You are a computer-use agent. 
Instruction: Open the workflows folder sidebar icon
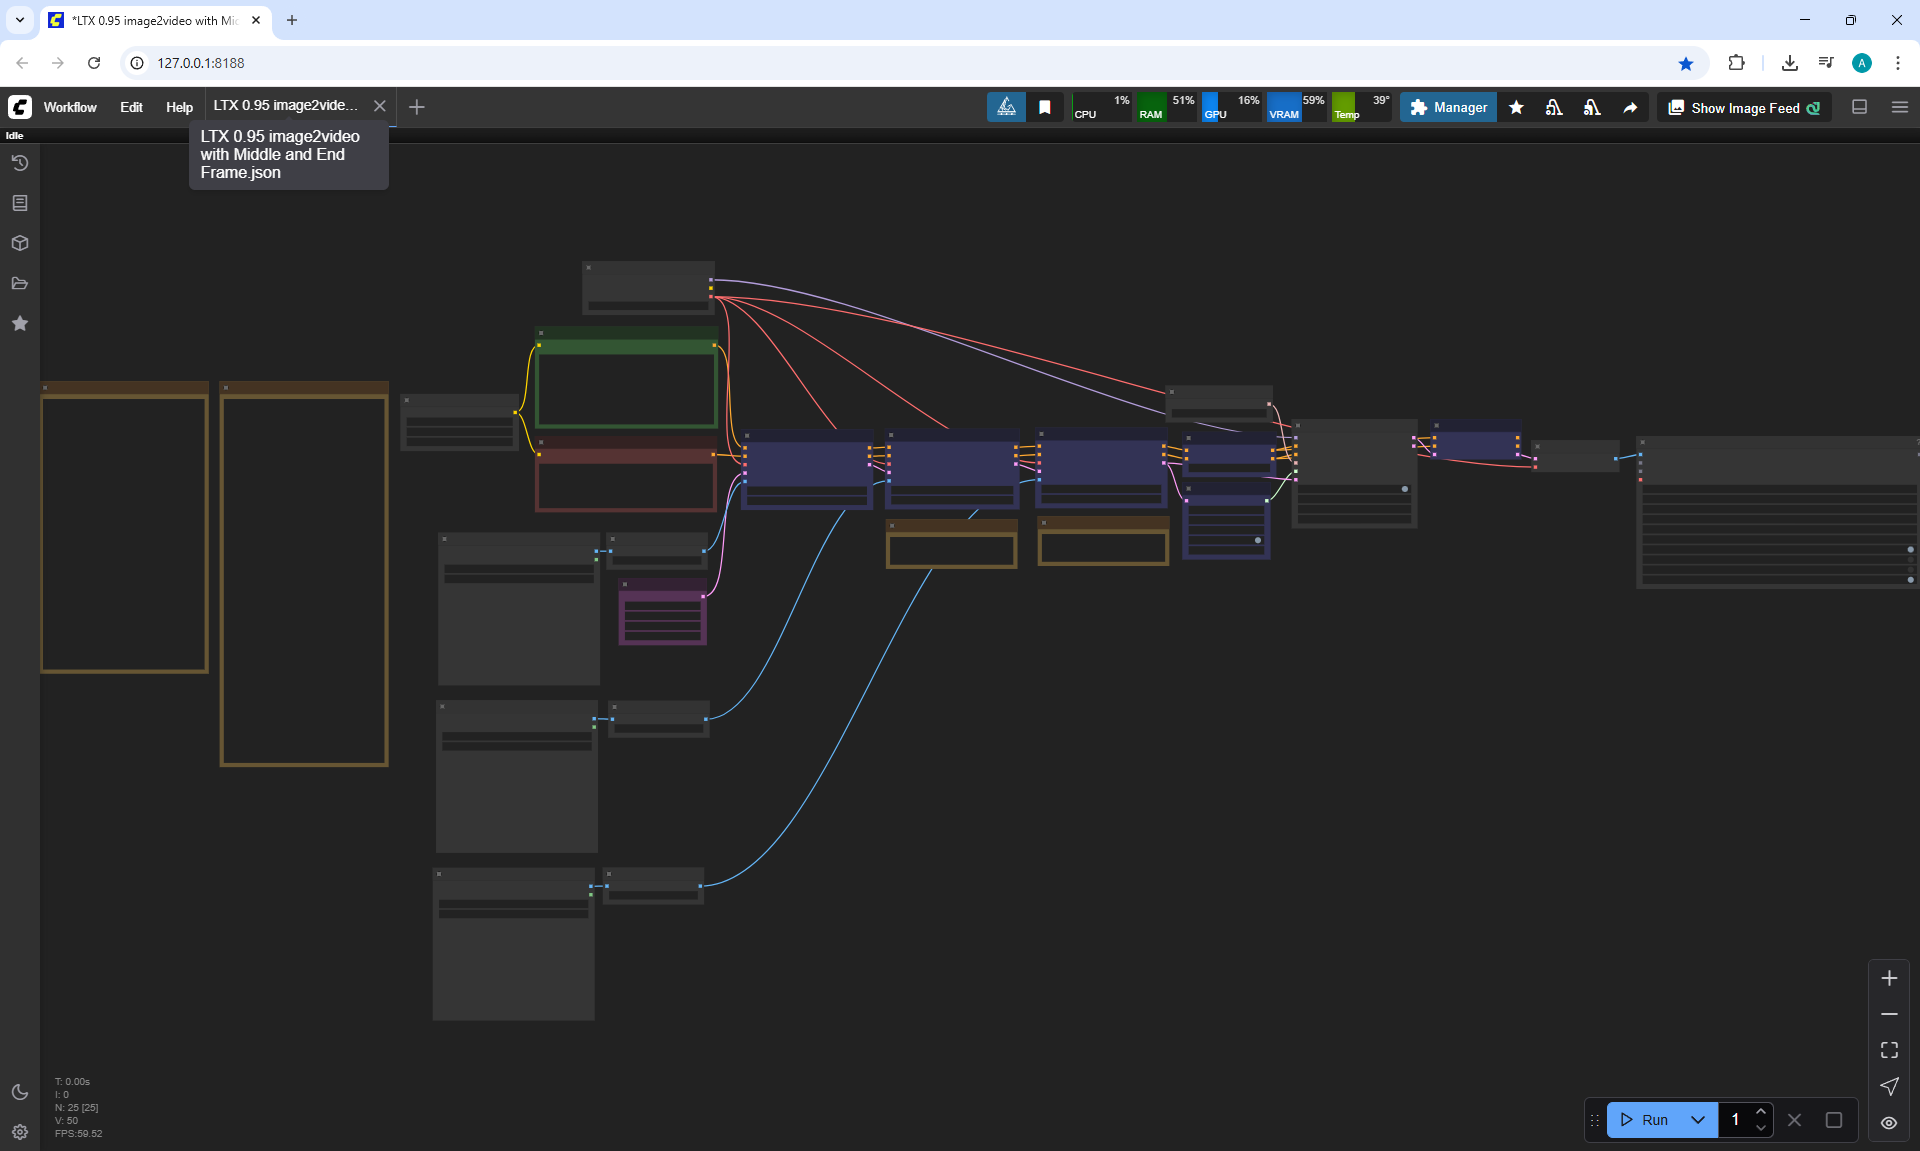click(x=20, y=283)
